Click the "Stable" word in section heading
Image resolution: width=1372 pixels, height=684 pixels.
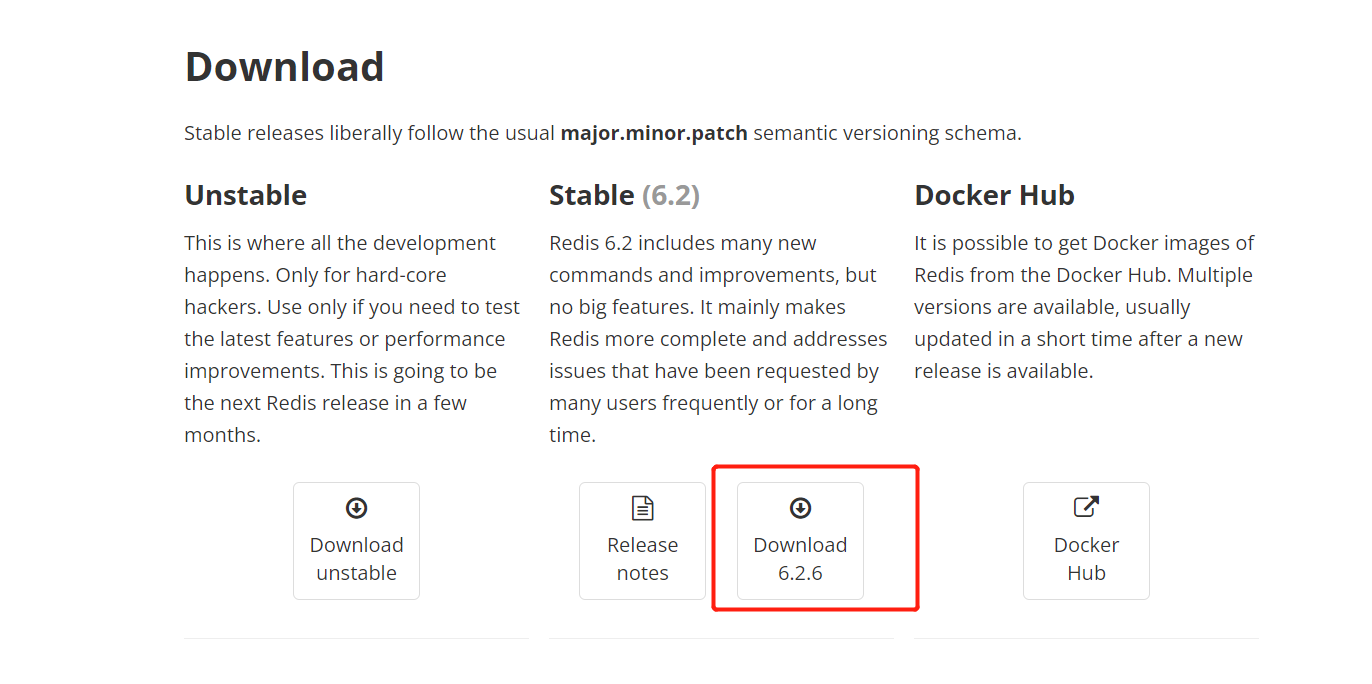click(x=592, y=195)
